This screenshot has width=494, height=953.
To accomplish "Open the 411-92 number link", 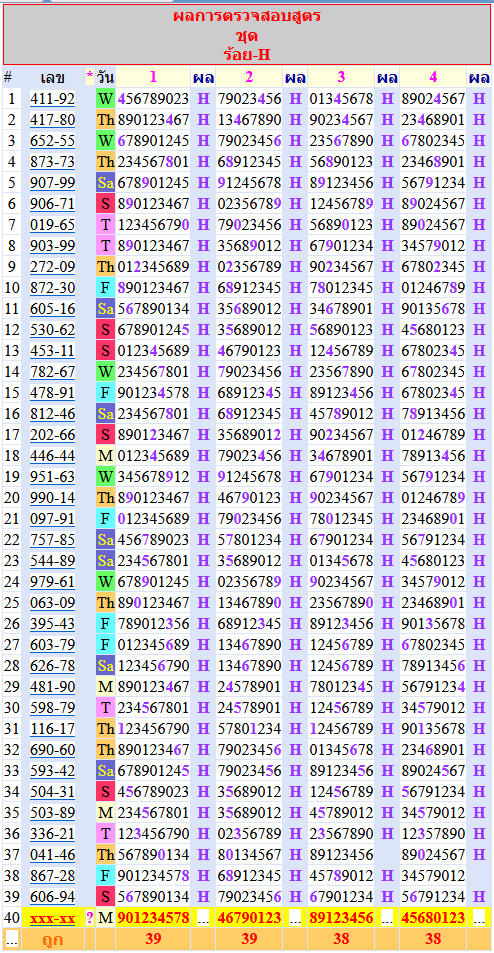I will [x=53, y=98].
